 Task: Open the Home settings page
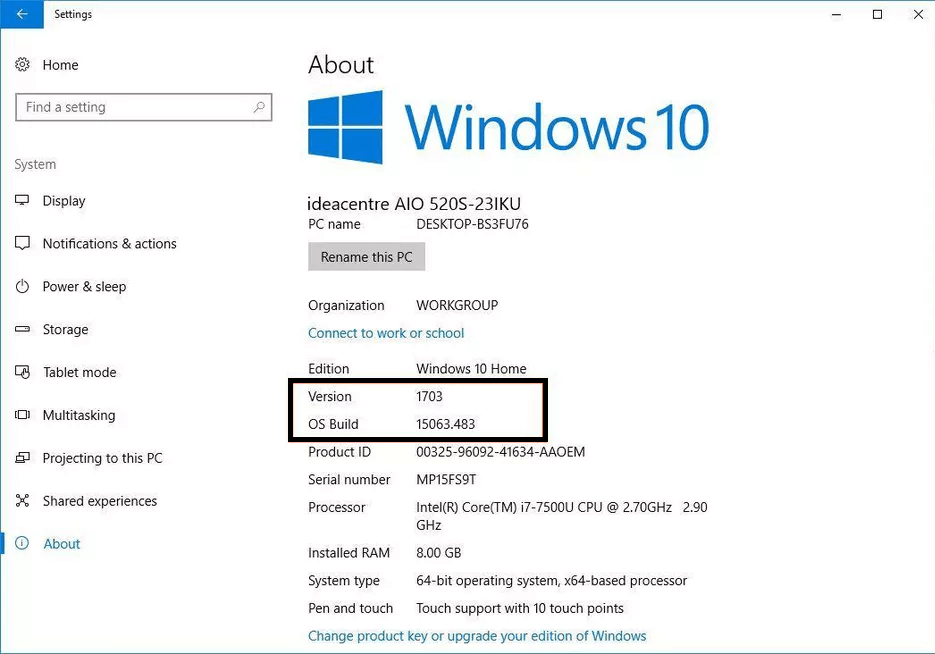click(x=60, y=65)
